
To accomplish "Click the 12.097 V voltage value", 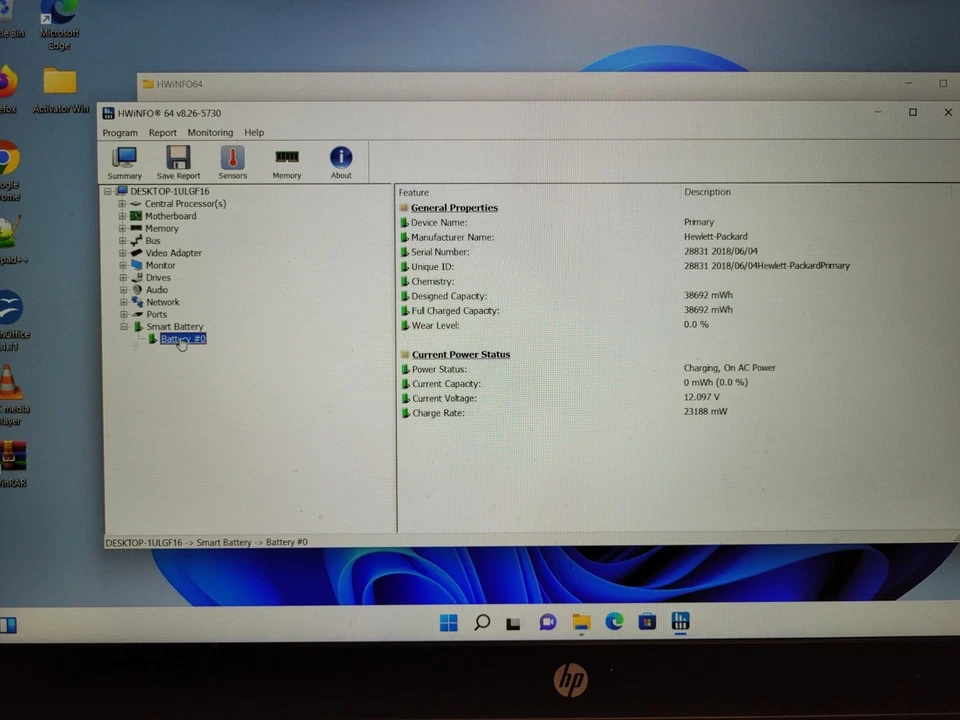I will pos(702,397).
